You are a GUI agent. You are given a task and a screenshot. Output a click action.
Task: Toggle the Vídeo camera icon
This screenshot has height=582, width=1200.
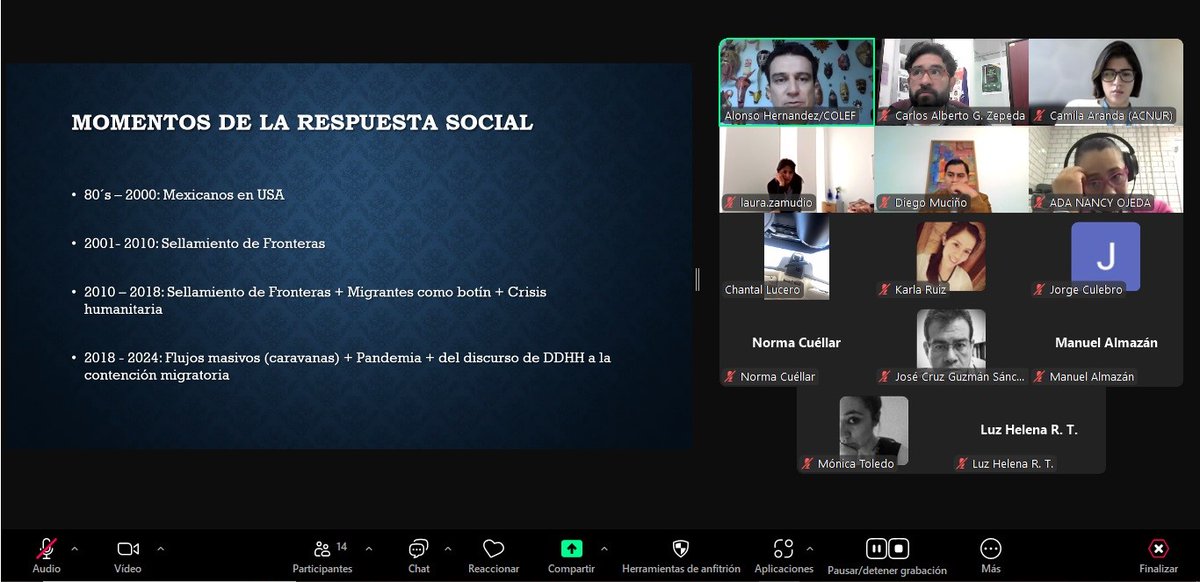point(128,548)
